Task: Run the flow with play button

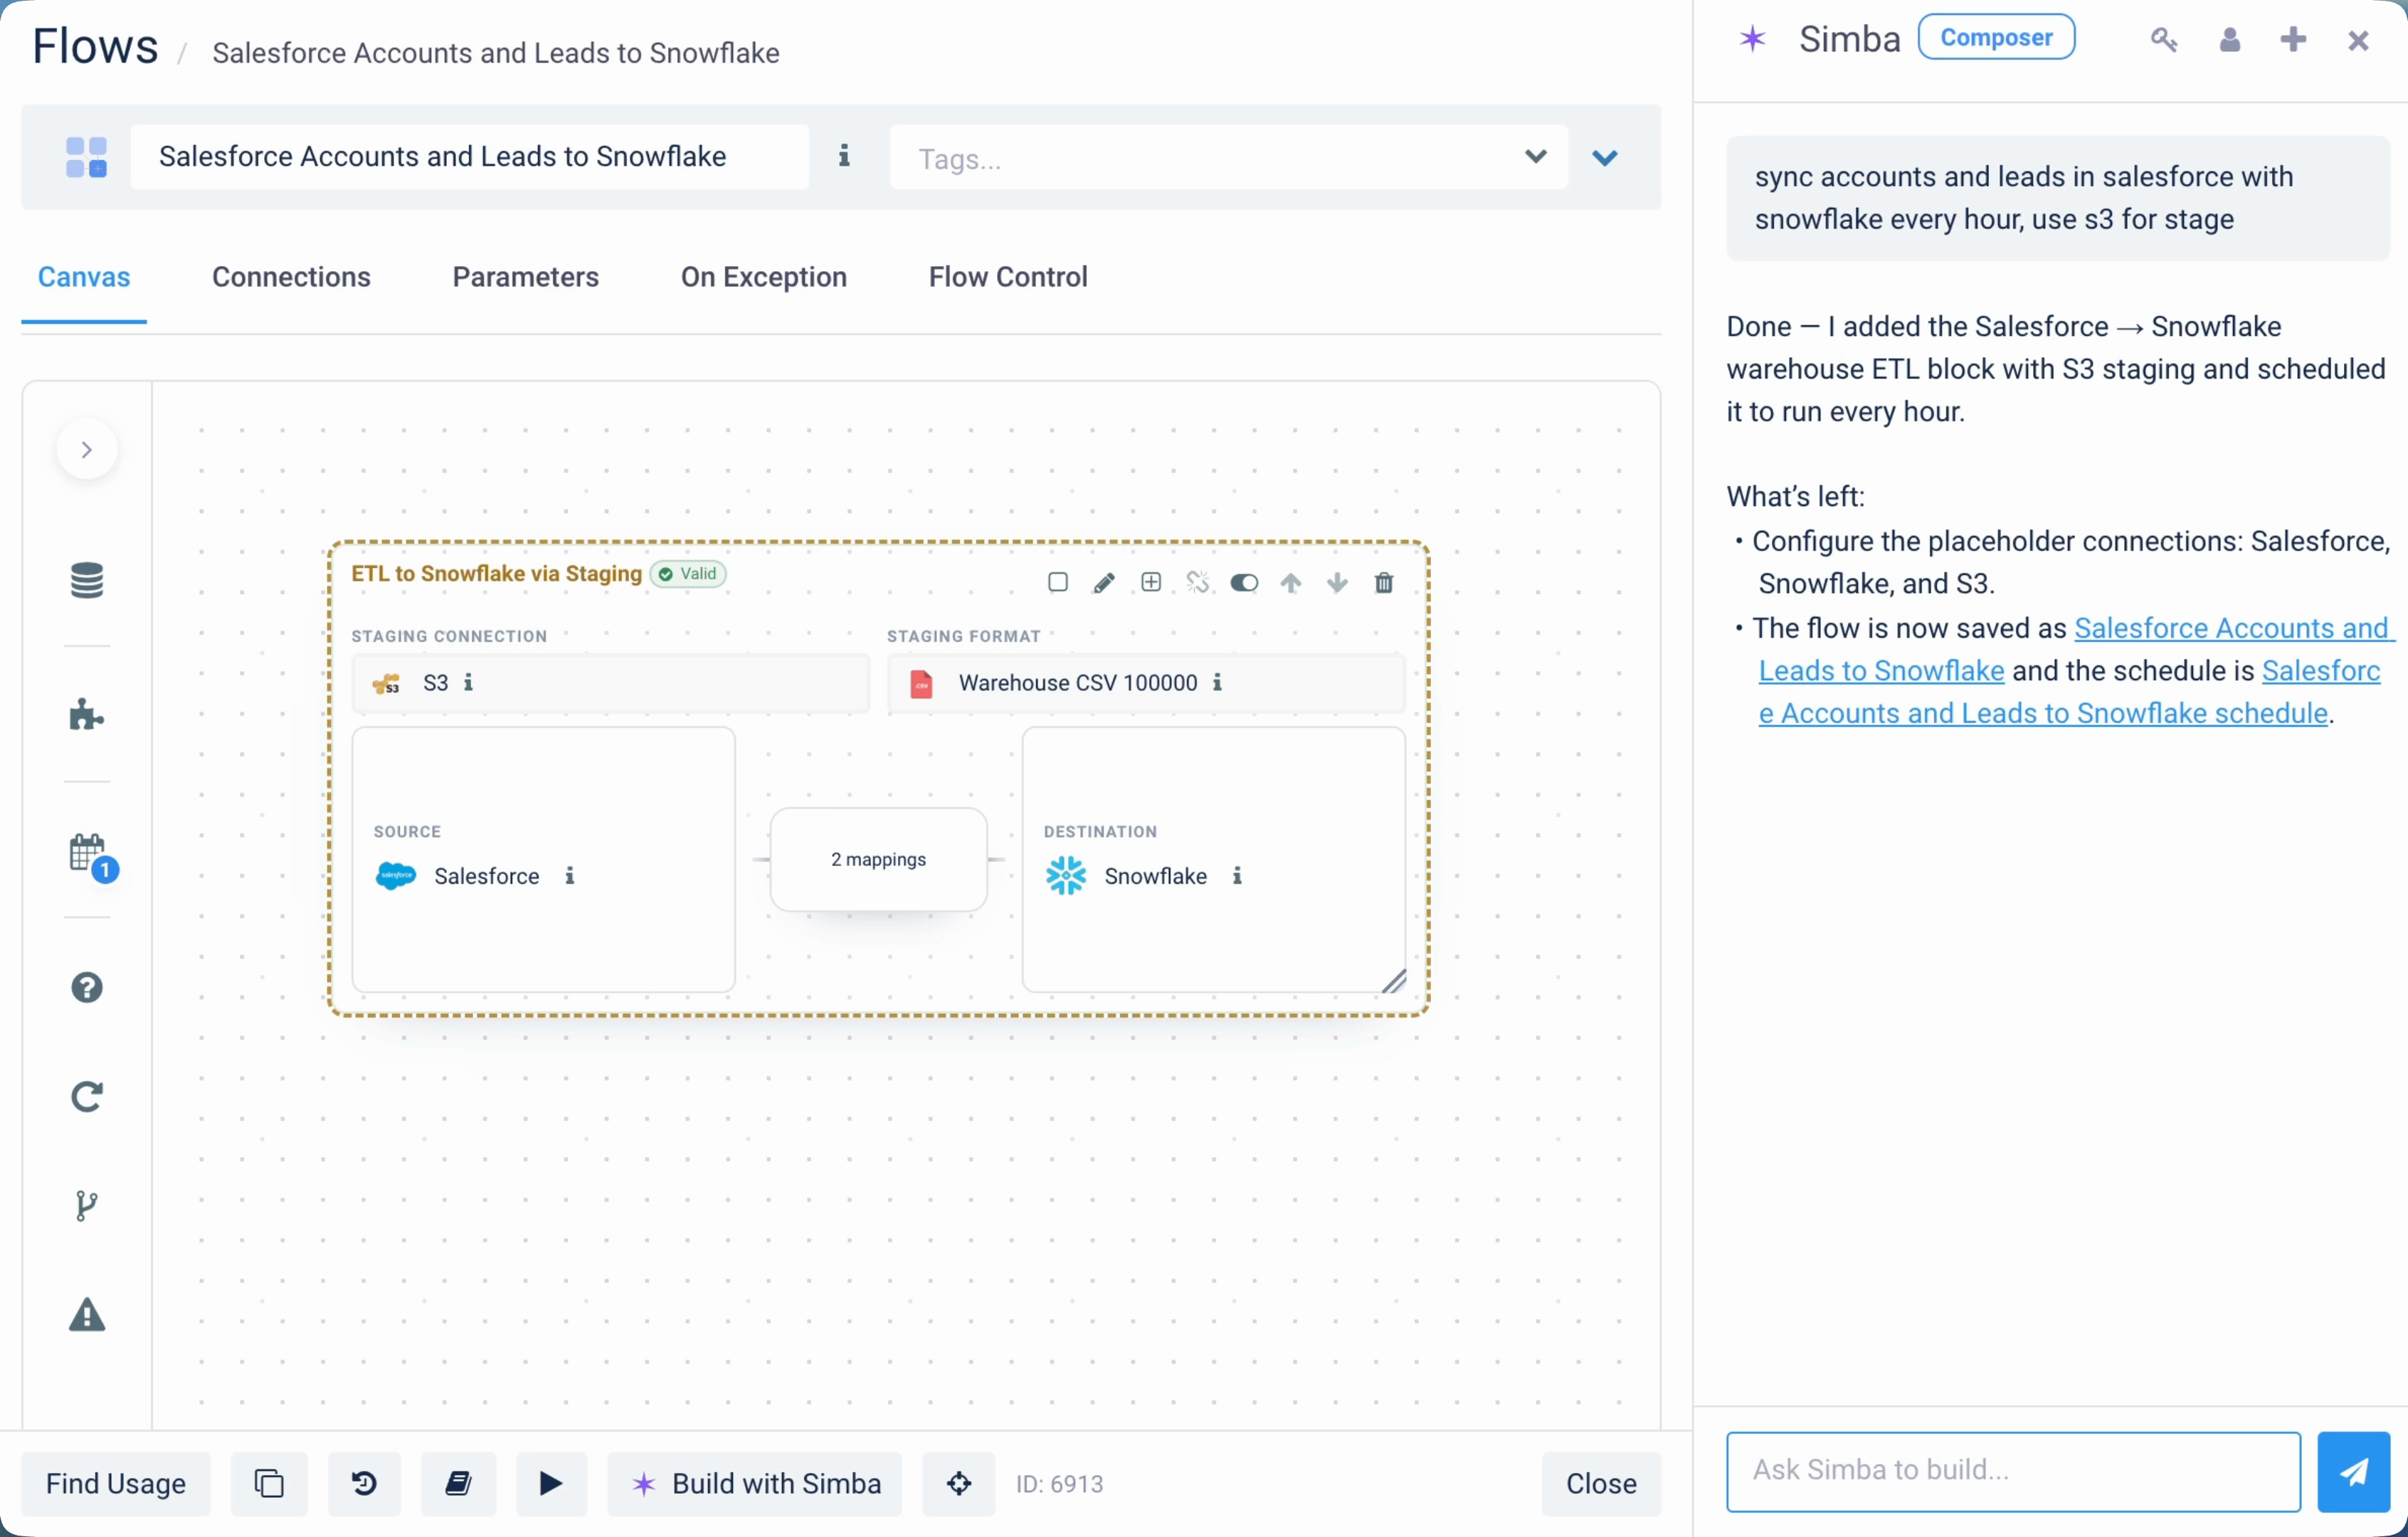Action: pos(551,1484)
